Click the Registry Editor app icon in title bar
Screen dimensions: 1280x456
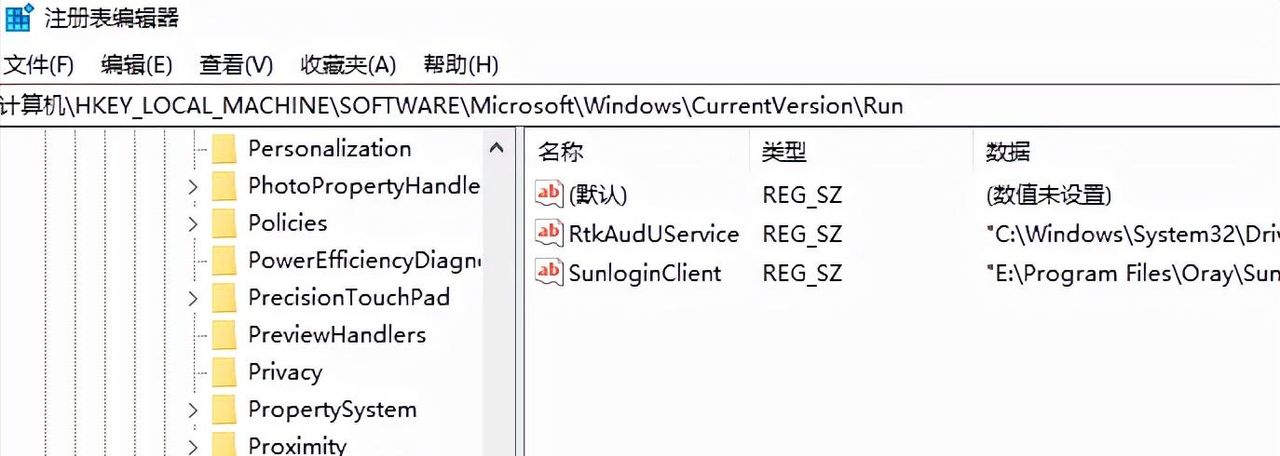(x=19, y=17)
